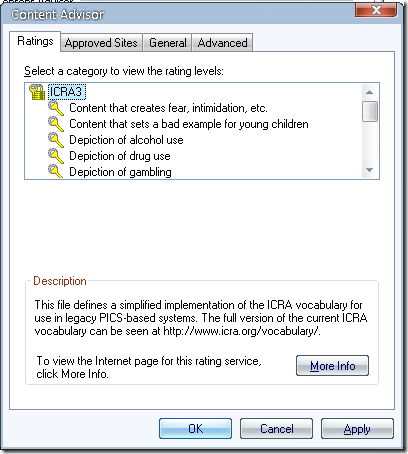The width and height of the screenshot is (408, 454).
Task: Click the More Info button
Action: point(332,366)
